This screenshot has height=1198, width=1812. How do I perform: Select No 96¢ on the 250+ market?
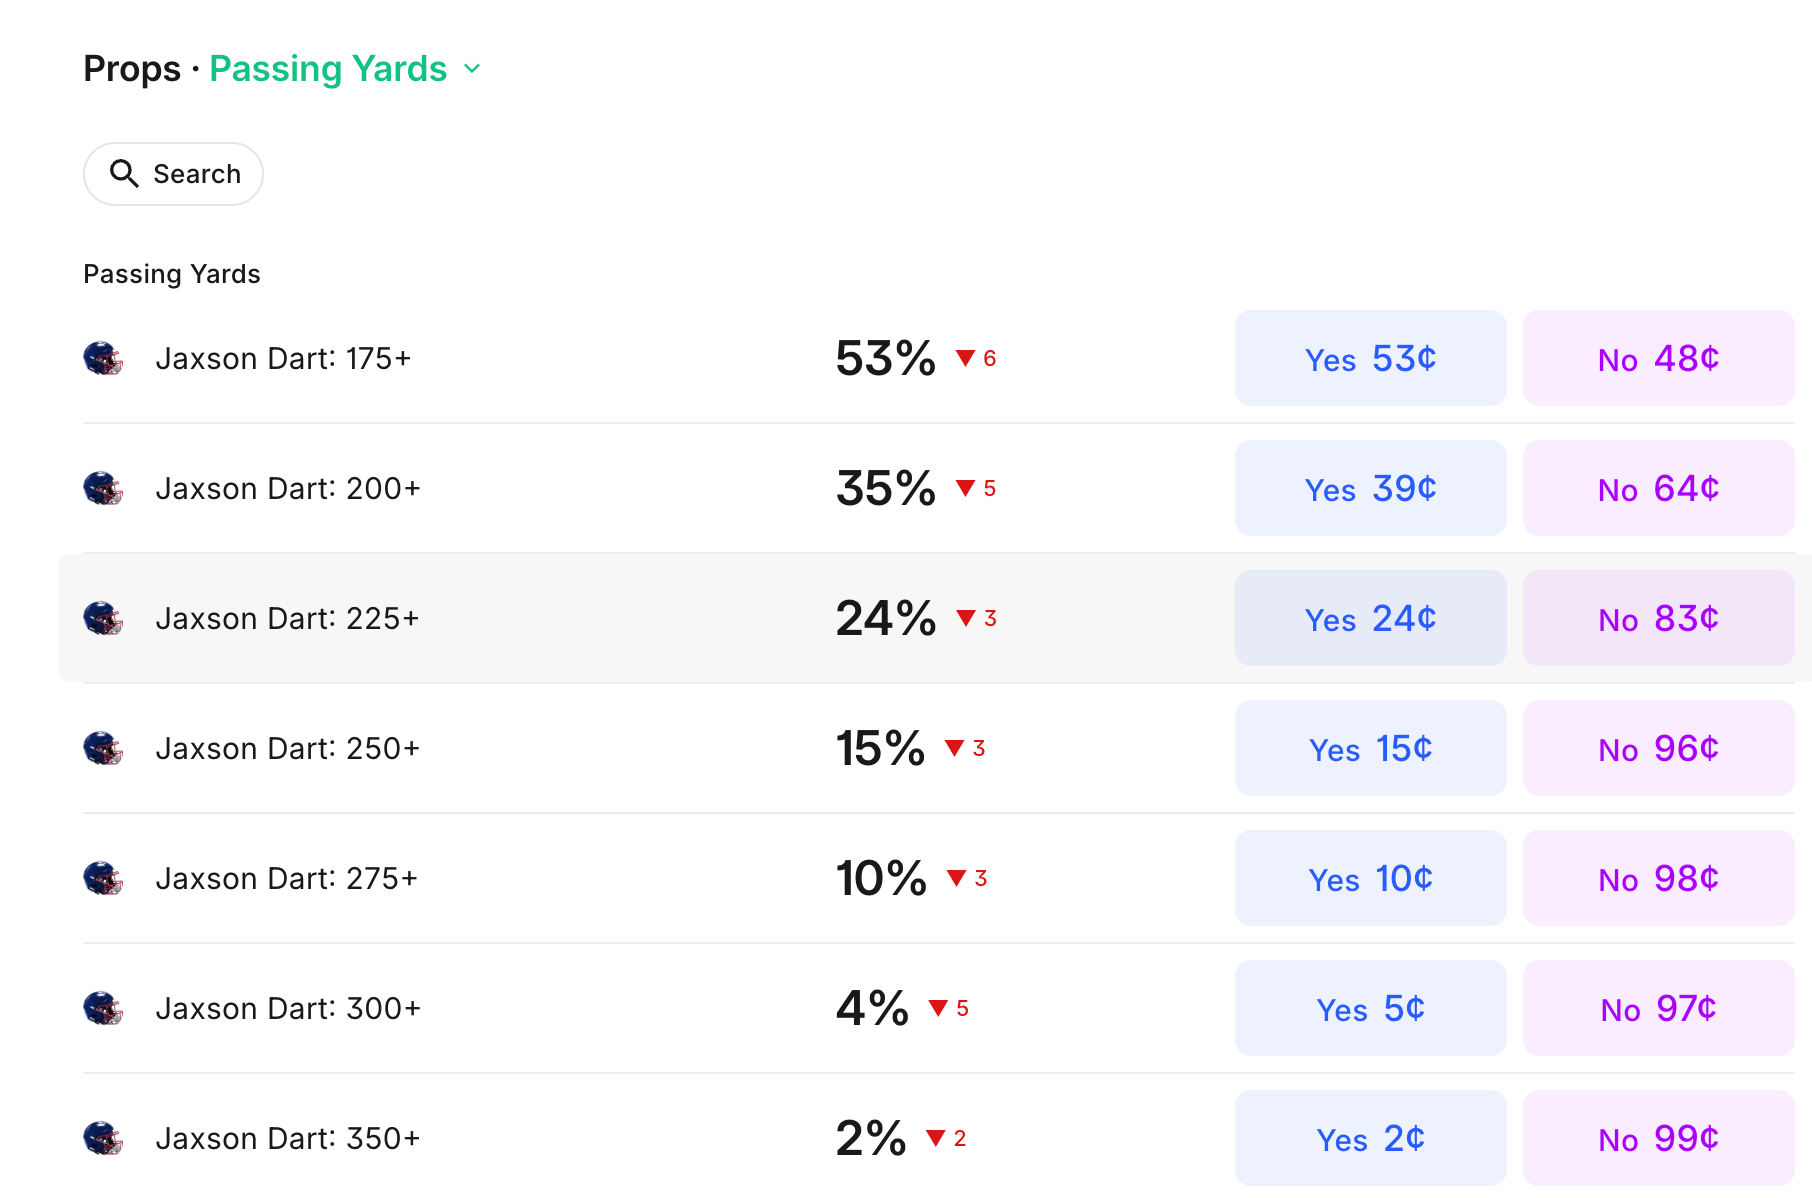1658,748
